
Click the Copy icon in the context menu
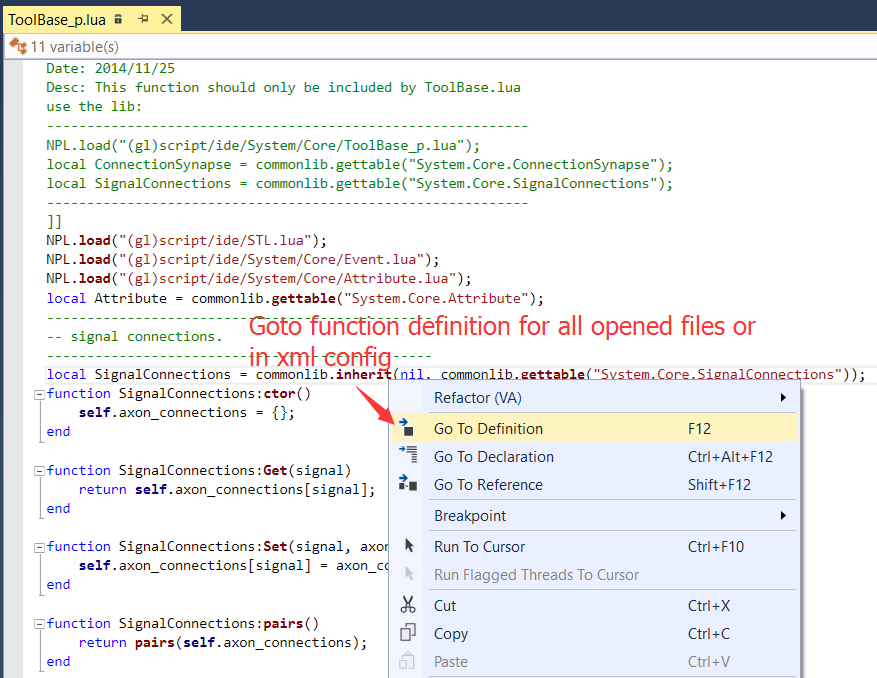(408, 633)
